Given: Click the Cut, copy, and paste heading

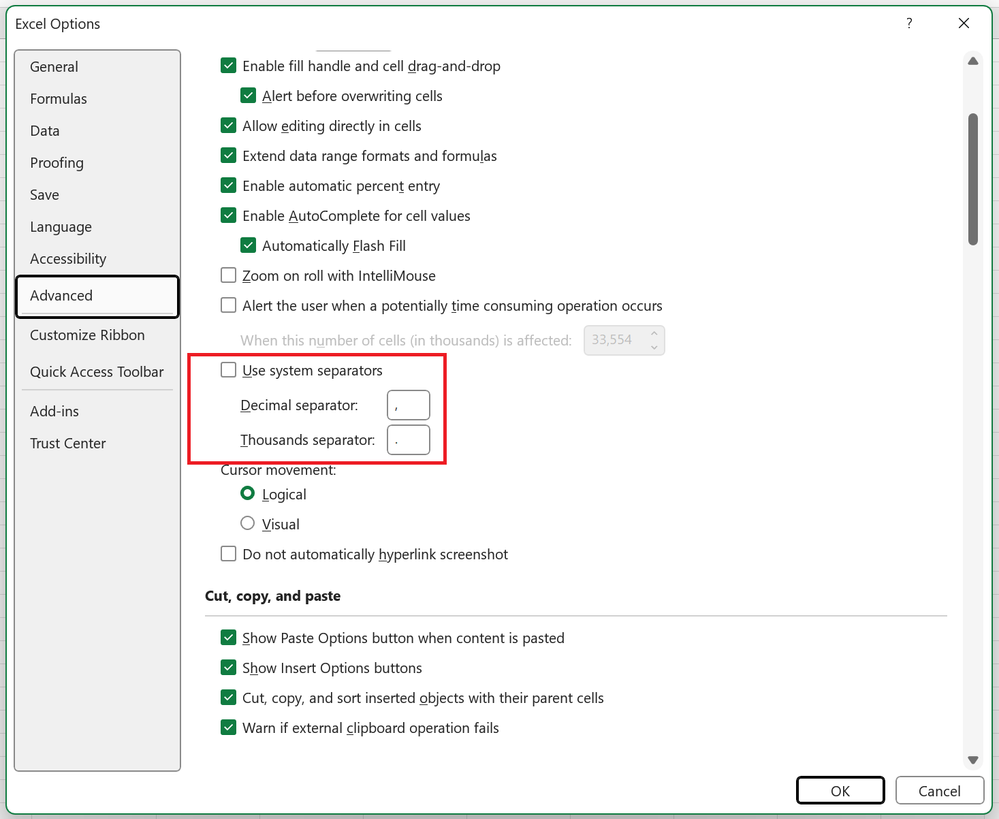Looking at the screenshot, I should [273, 596].
